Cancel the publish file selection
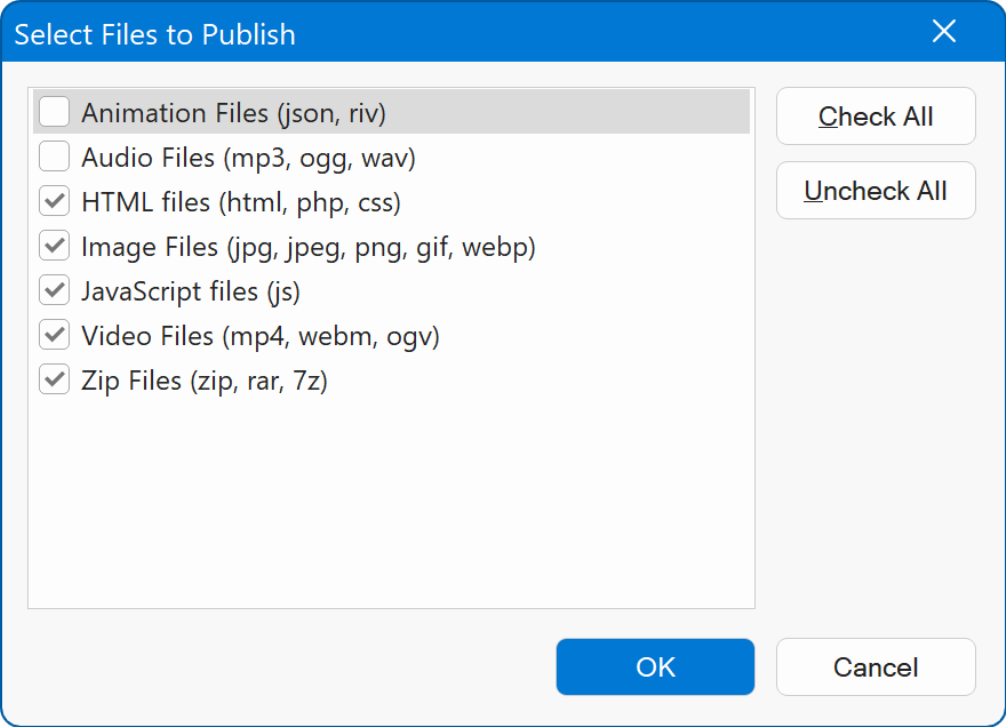 tap(875, 667)
